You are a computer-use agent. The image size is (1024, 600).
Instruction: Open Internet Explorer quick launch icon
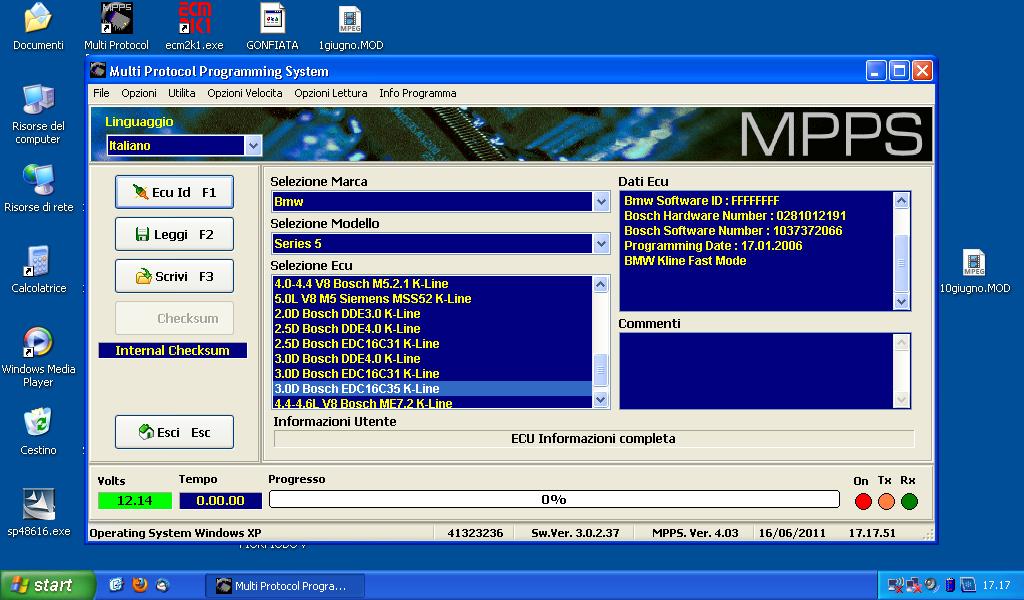click(x=116, y=585)
